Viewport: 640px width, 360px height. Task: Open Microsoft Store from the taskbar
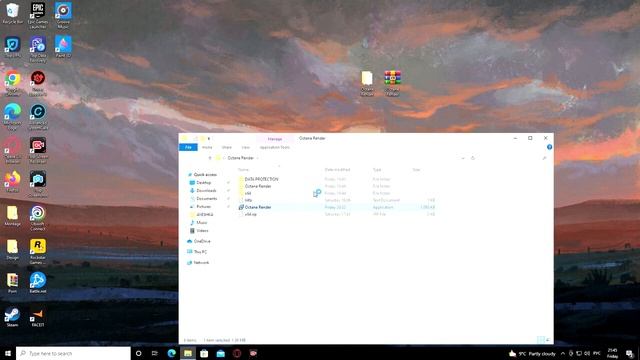(x=204, y=353)
